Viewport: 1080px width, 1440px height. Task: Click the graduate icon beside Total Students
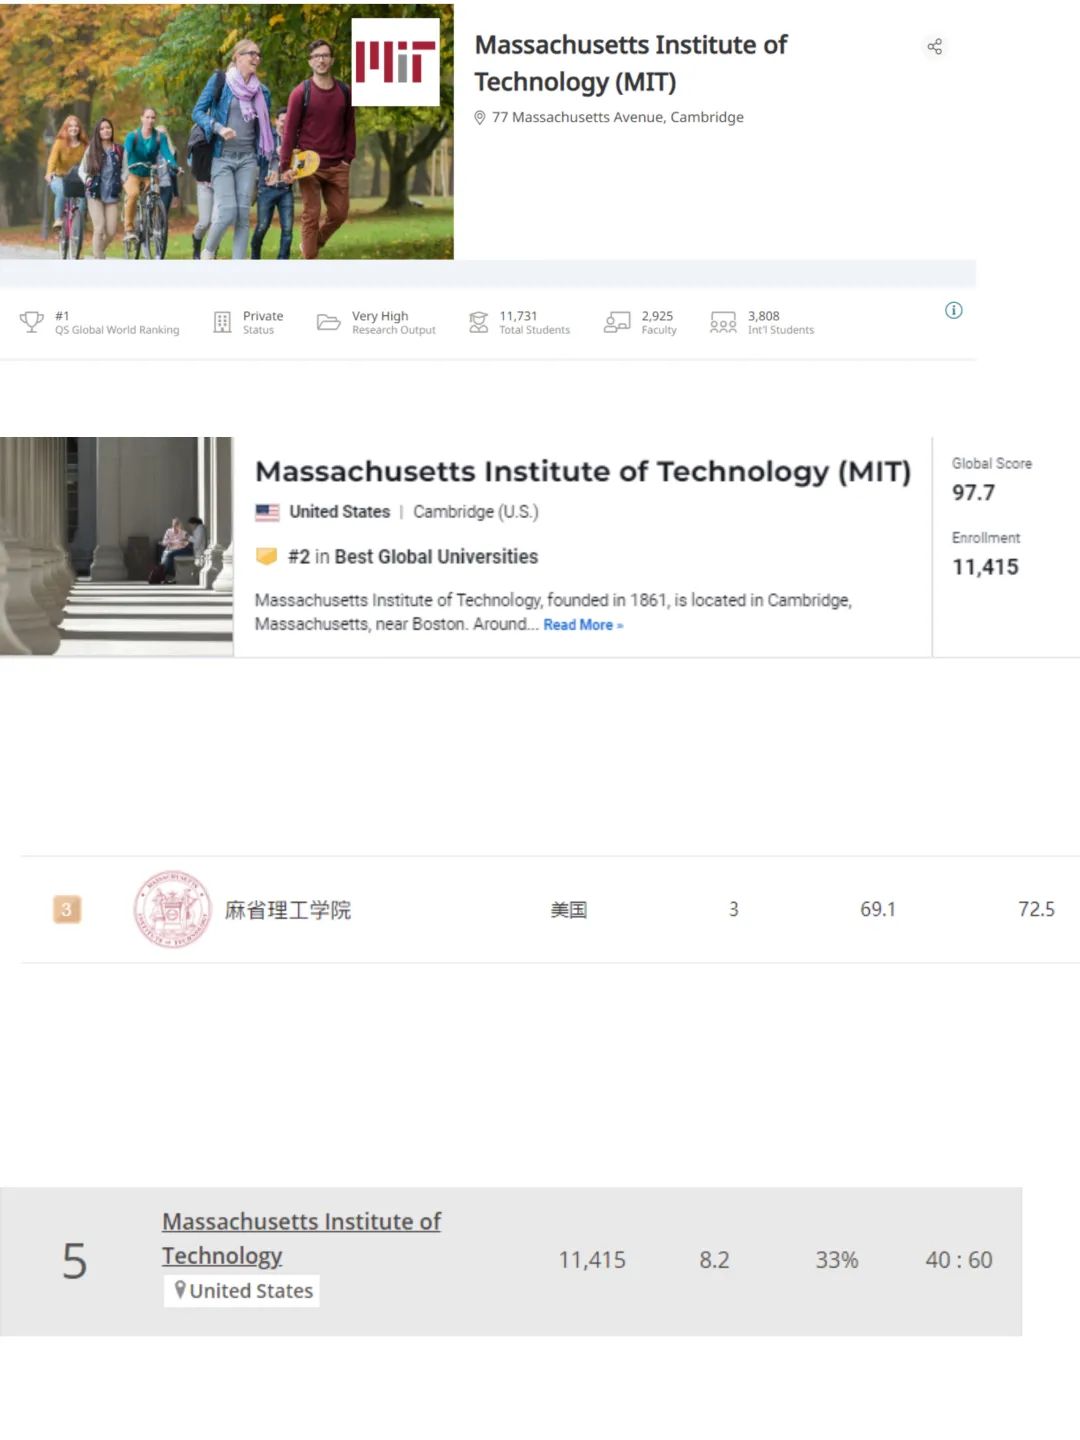pyautogui.click(x=479, y=322)
